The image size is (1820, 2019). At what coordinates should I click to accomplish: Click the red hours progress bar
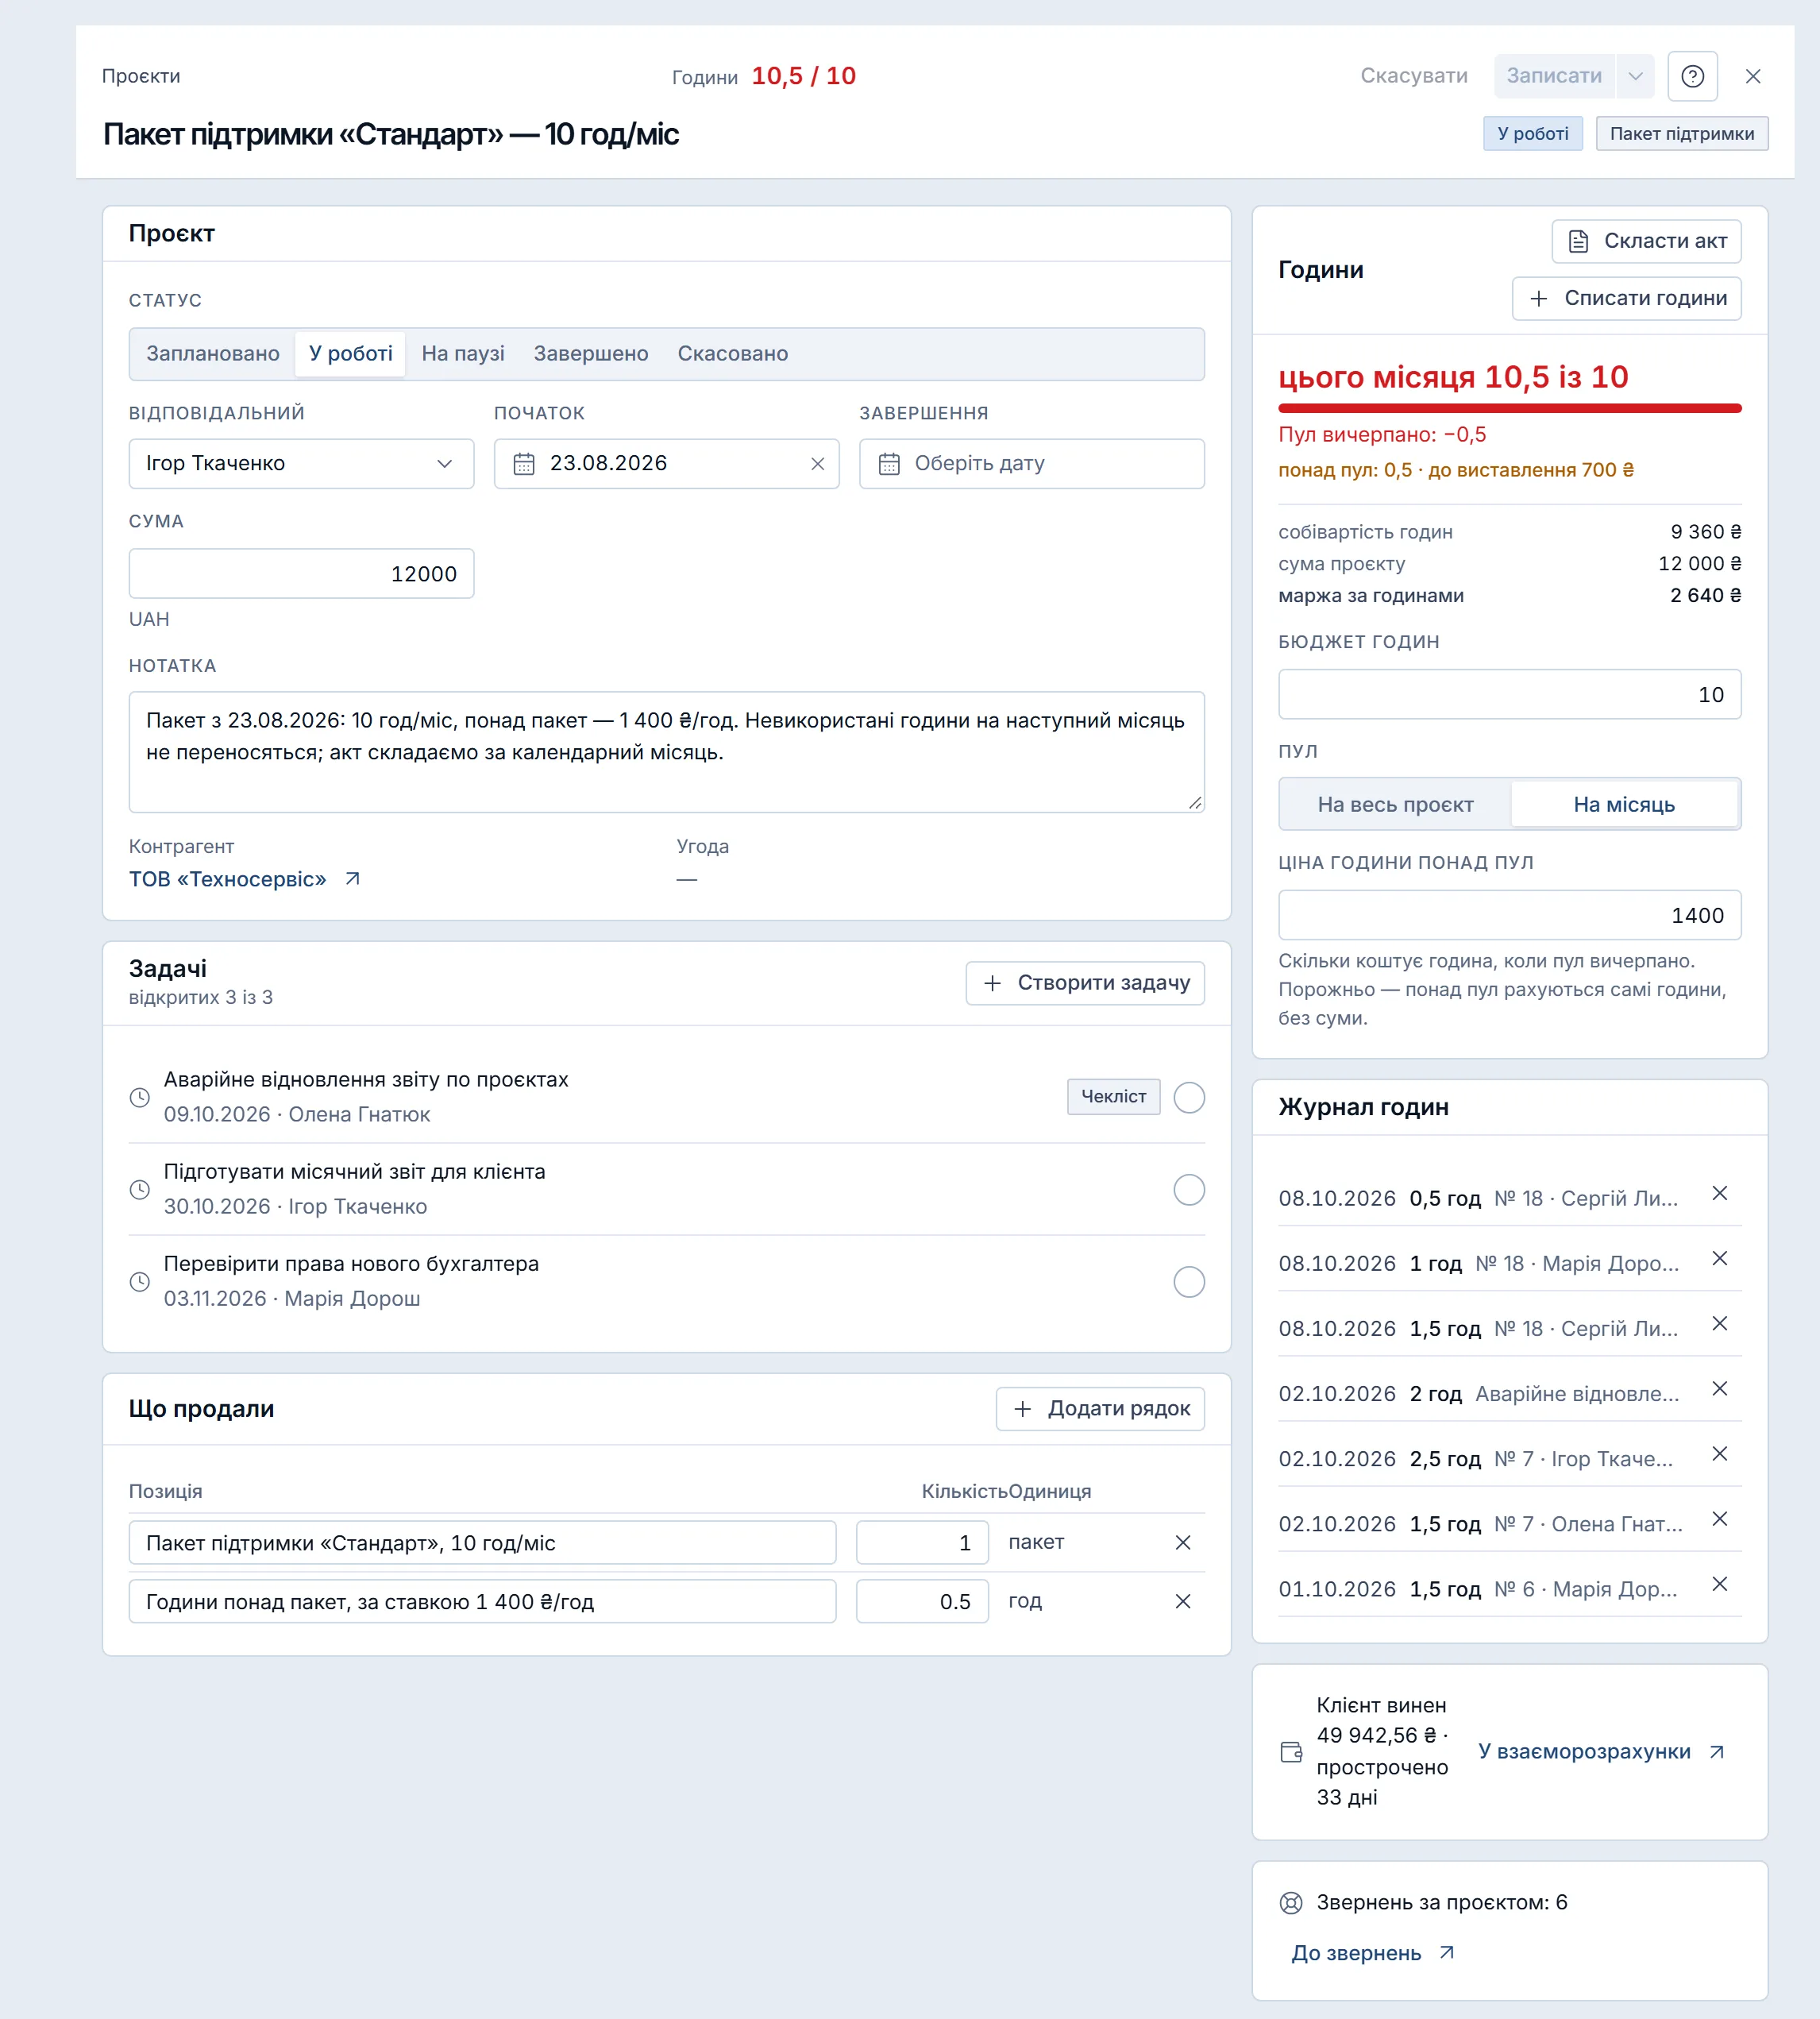1510,408
